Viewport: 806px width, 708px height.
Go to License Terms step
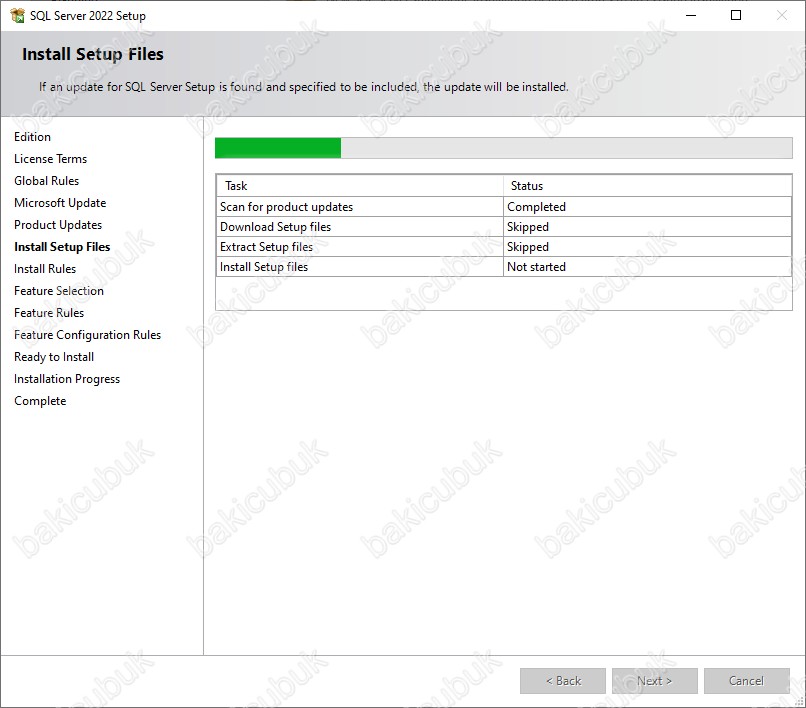(x=50, y=159)
